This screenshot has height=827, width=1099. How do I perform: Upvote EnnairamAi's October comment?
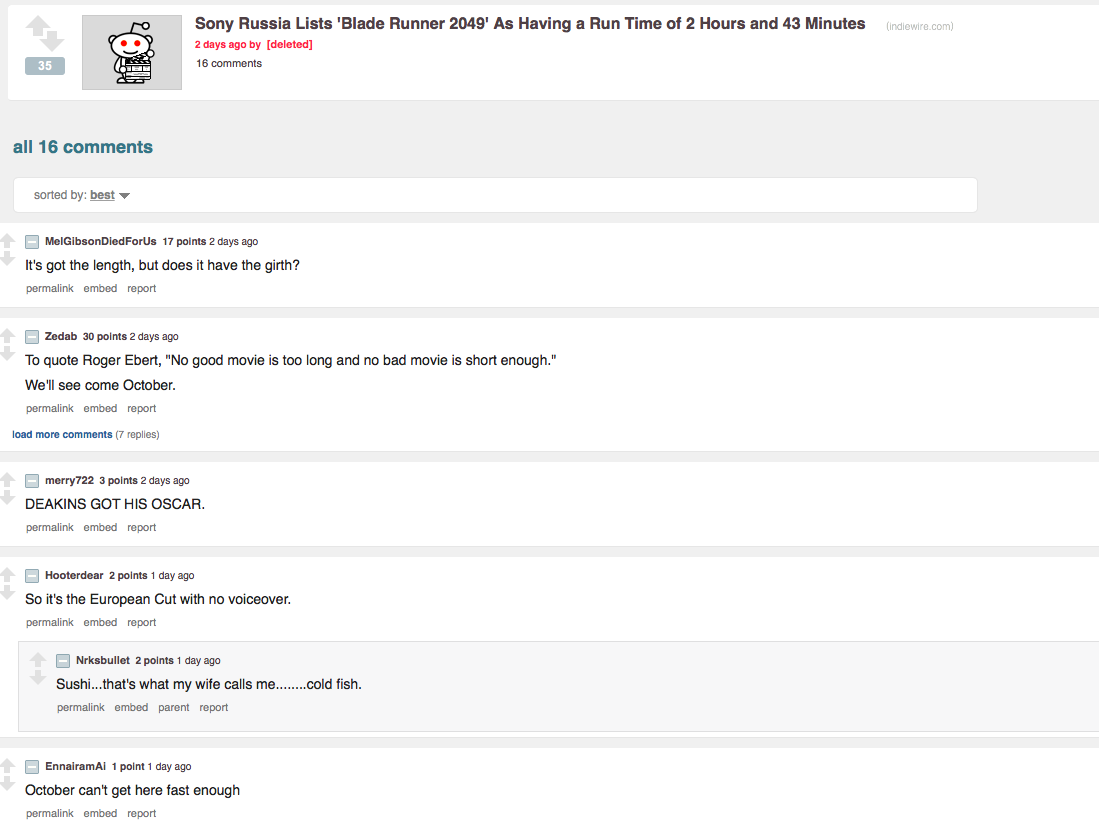click(7, 766)
